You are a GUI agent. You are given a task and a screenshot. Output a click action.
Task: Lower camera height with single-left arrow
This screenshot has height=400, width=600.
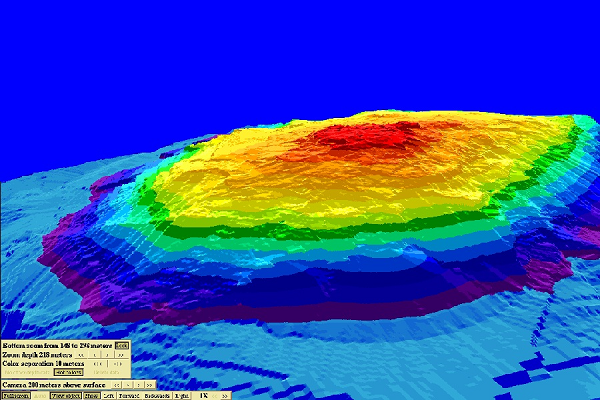tap(127, 385)
